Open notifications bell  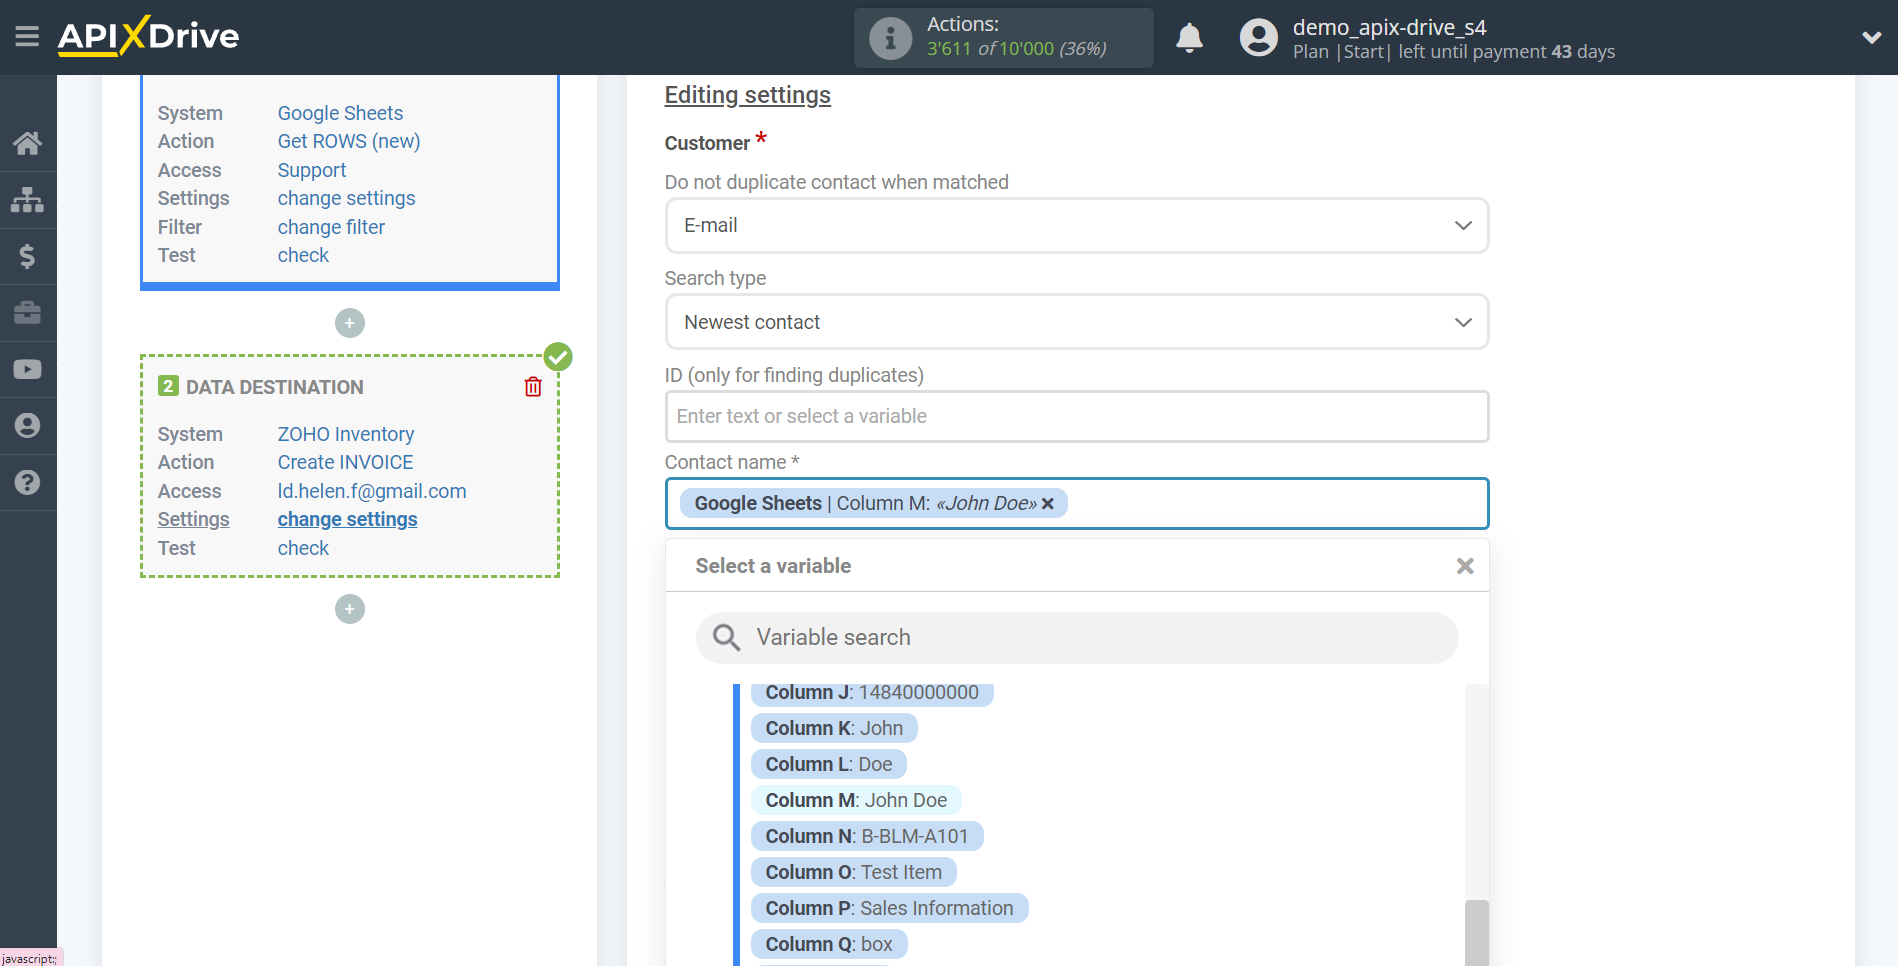pos(1189,38)
